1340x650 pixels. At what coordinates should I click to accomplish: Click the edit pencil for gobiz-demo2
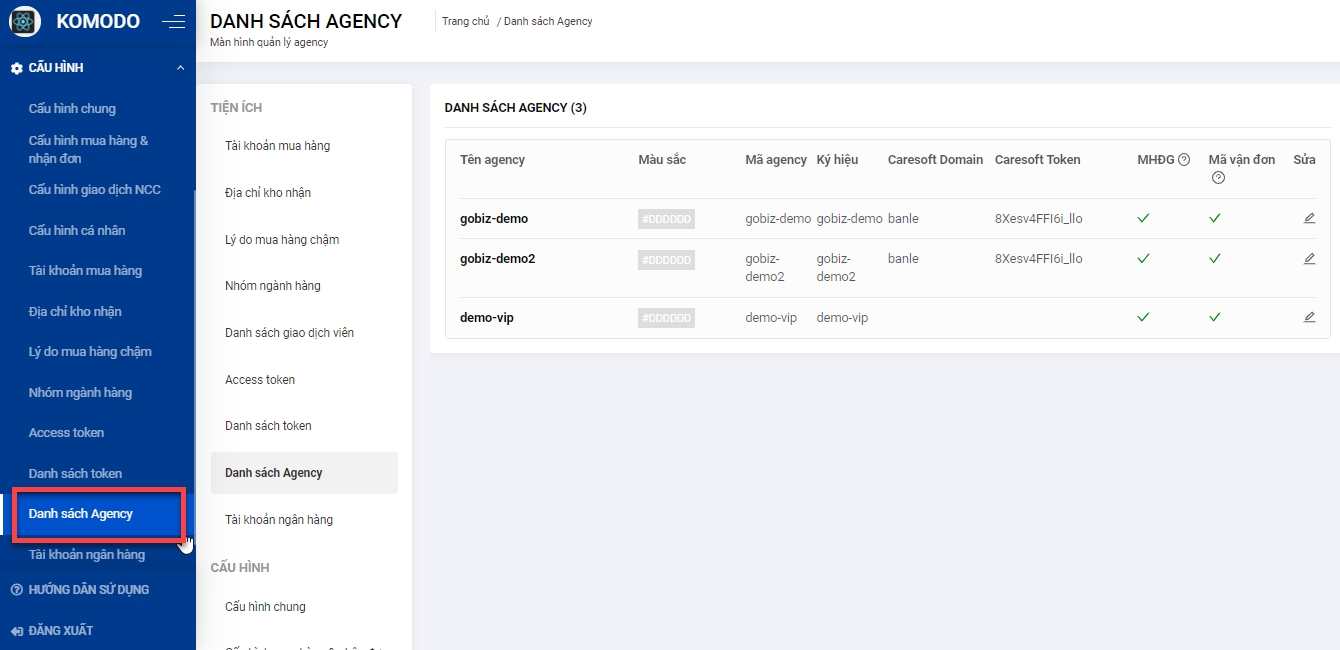(x=1309, y=258)
